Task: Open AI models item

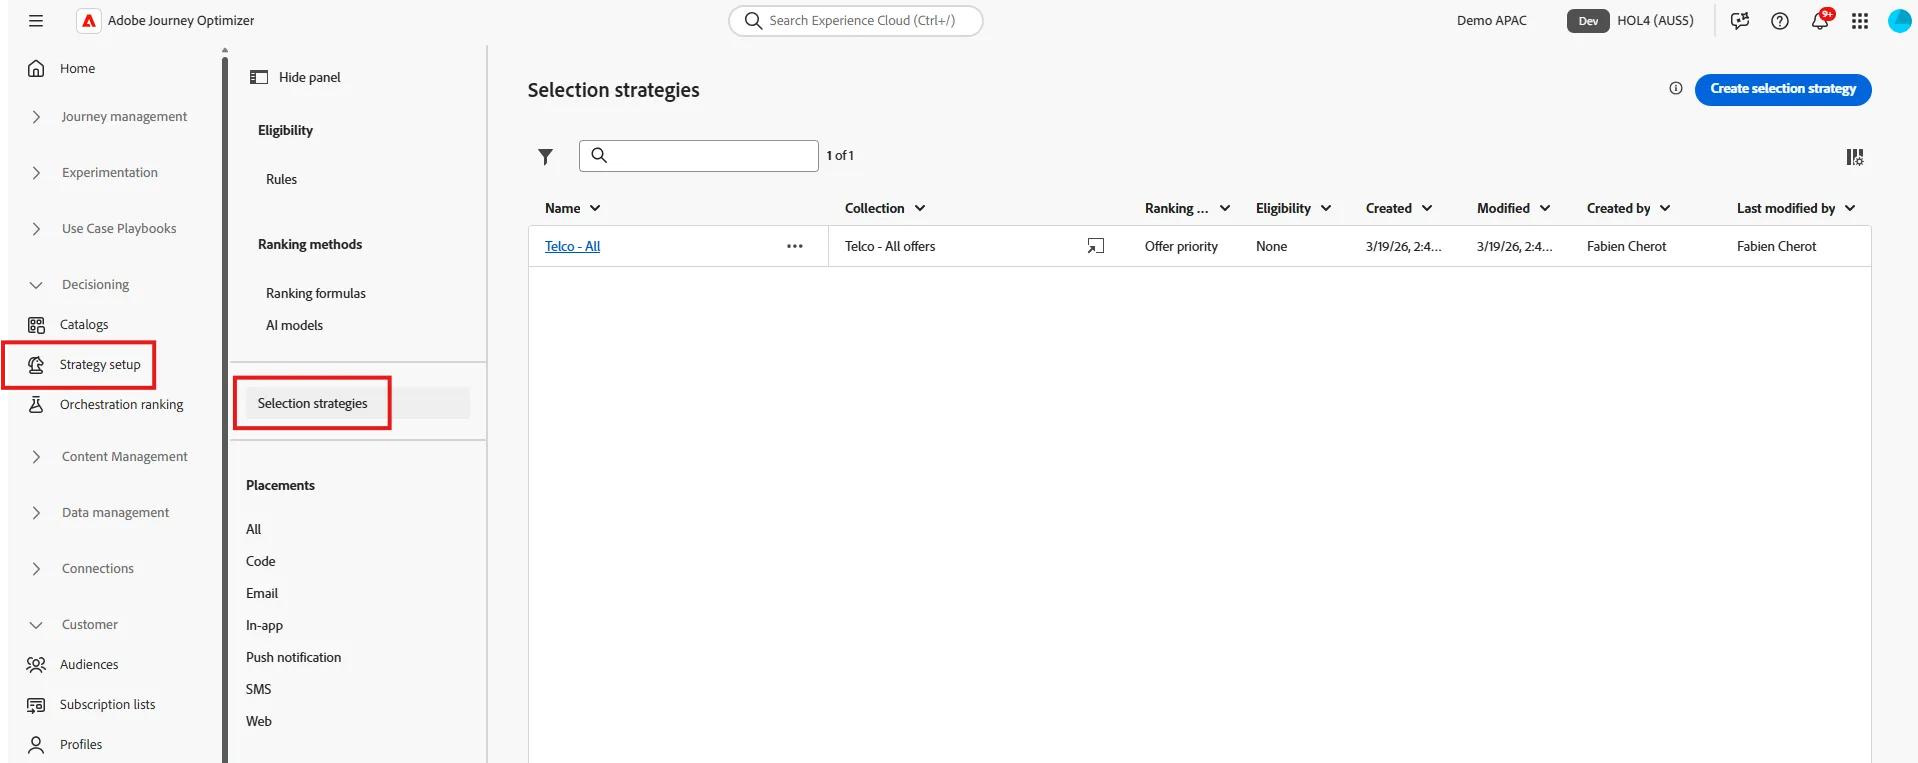Action: (x=294, y=325)
